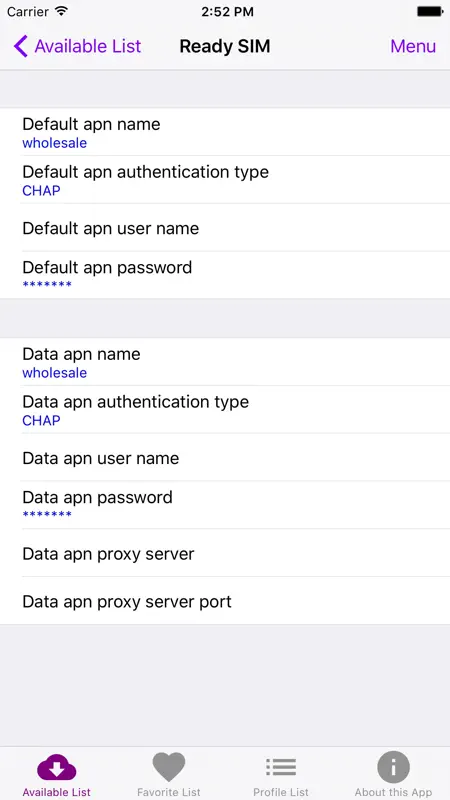Image resolution: width=450 pixels, height=800 pixels.
Task: Tap the battery status icon
Action: pyautogui.click(x=430, y=11)
